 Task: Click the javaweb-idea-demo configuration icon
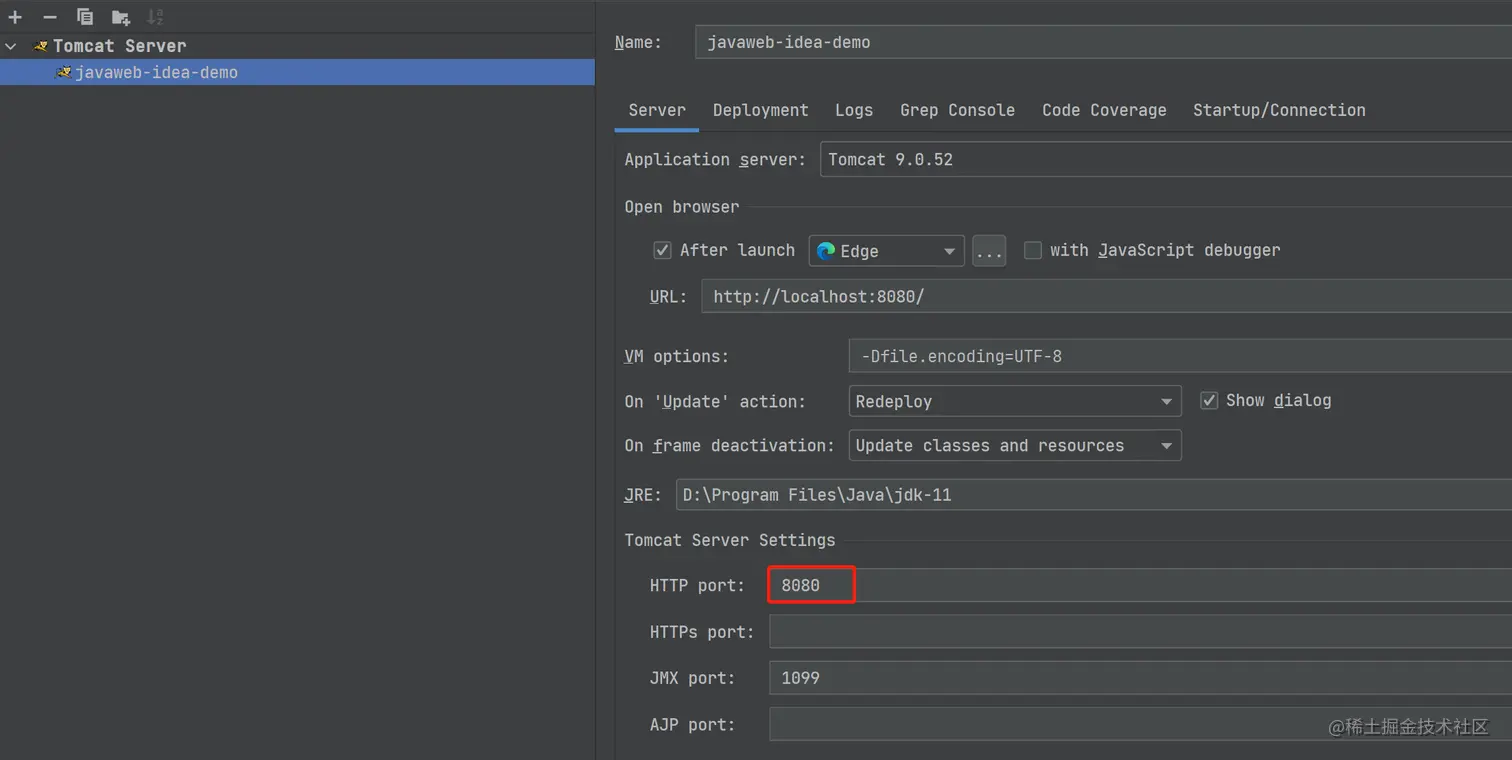(64, 72)
